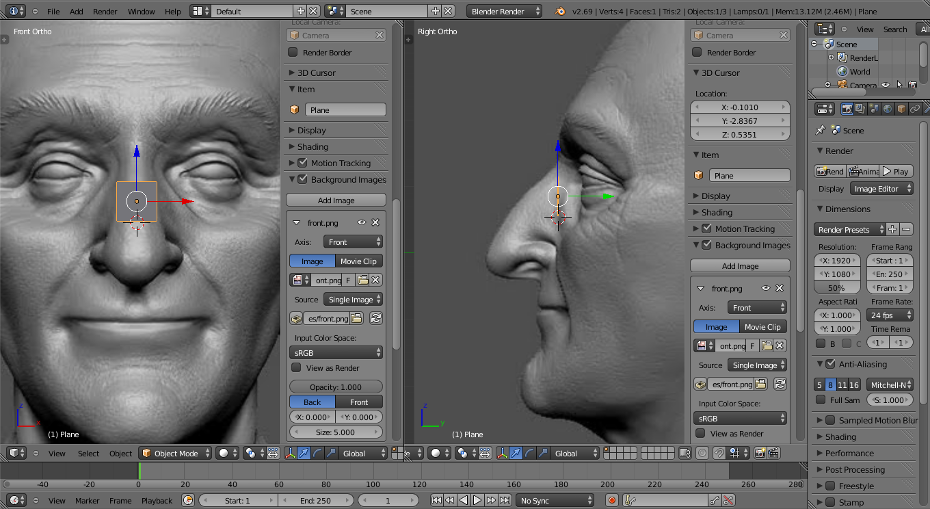Select right viewport rotate manipulator arc icon
930x509 pixels.
(530, 453)
